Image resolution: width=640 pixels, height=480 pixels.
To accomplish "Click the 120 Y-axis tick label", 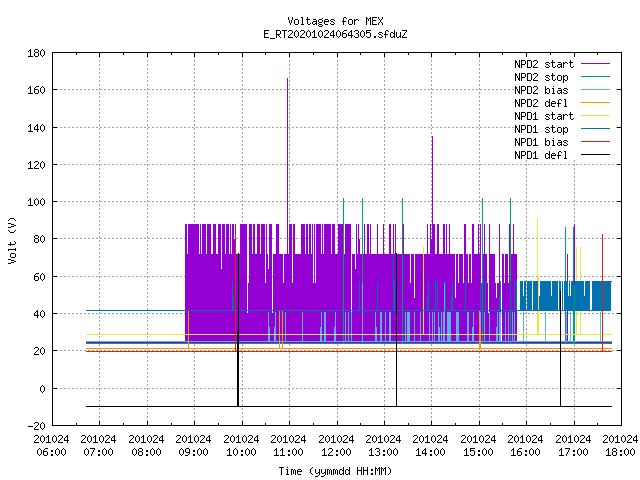I will point(36,165).
